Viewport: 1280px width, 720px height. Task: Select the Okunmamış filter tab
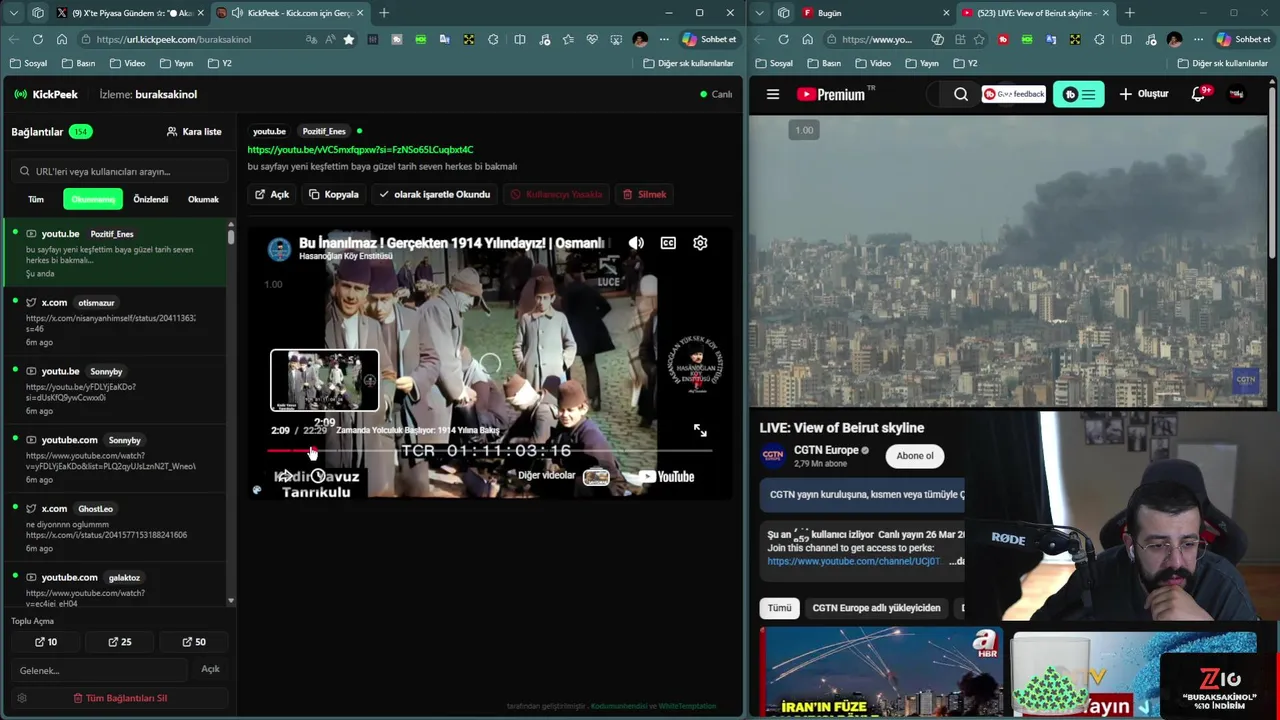93,199
